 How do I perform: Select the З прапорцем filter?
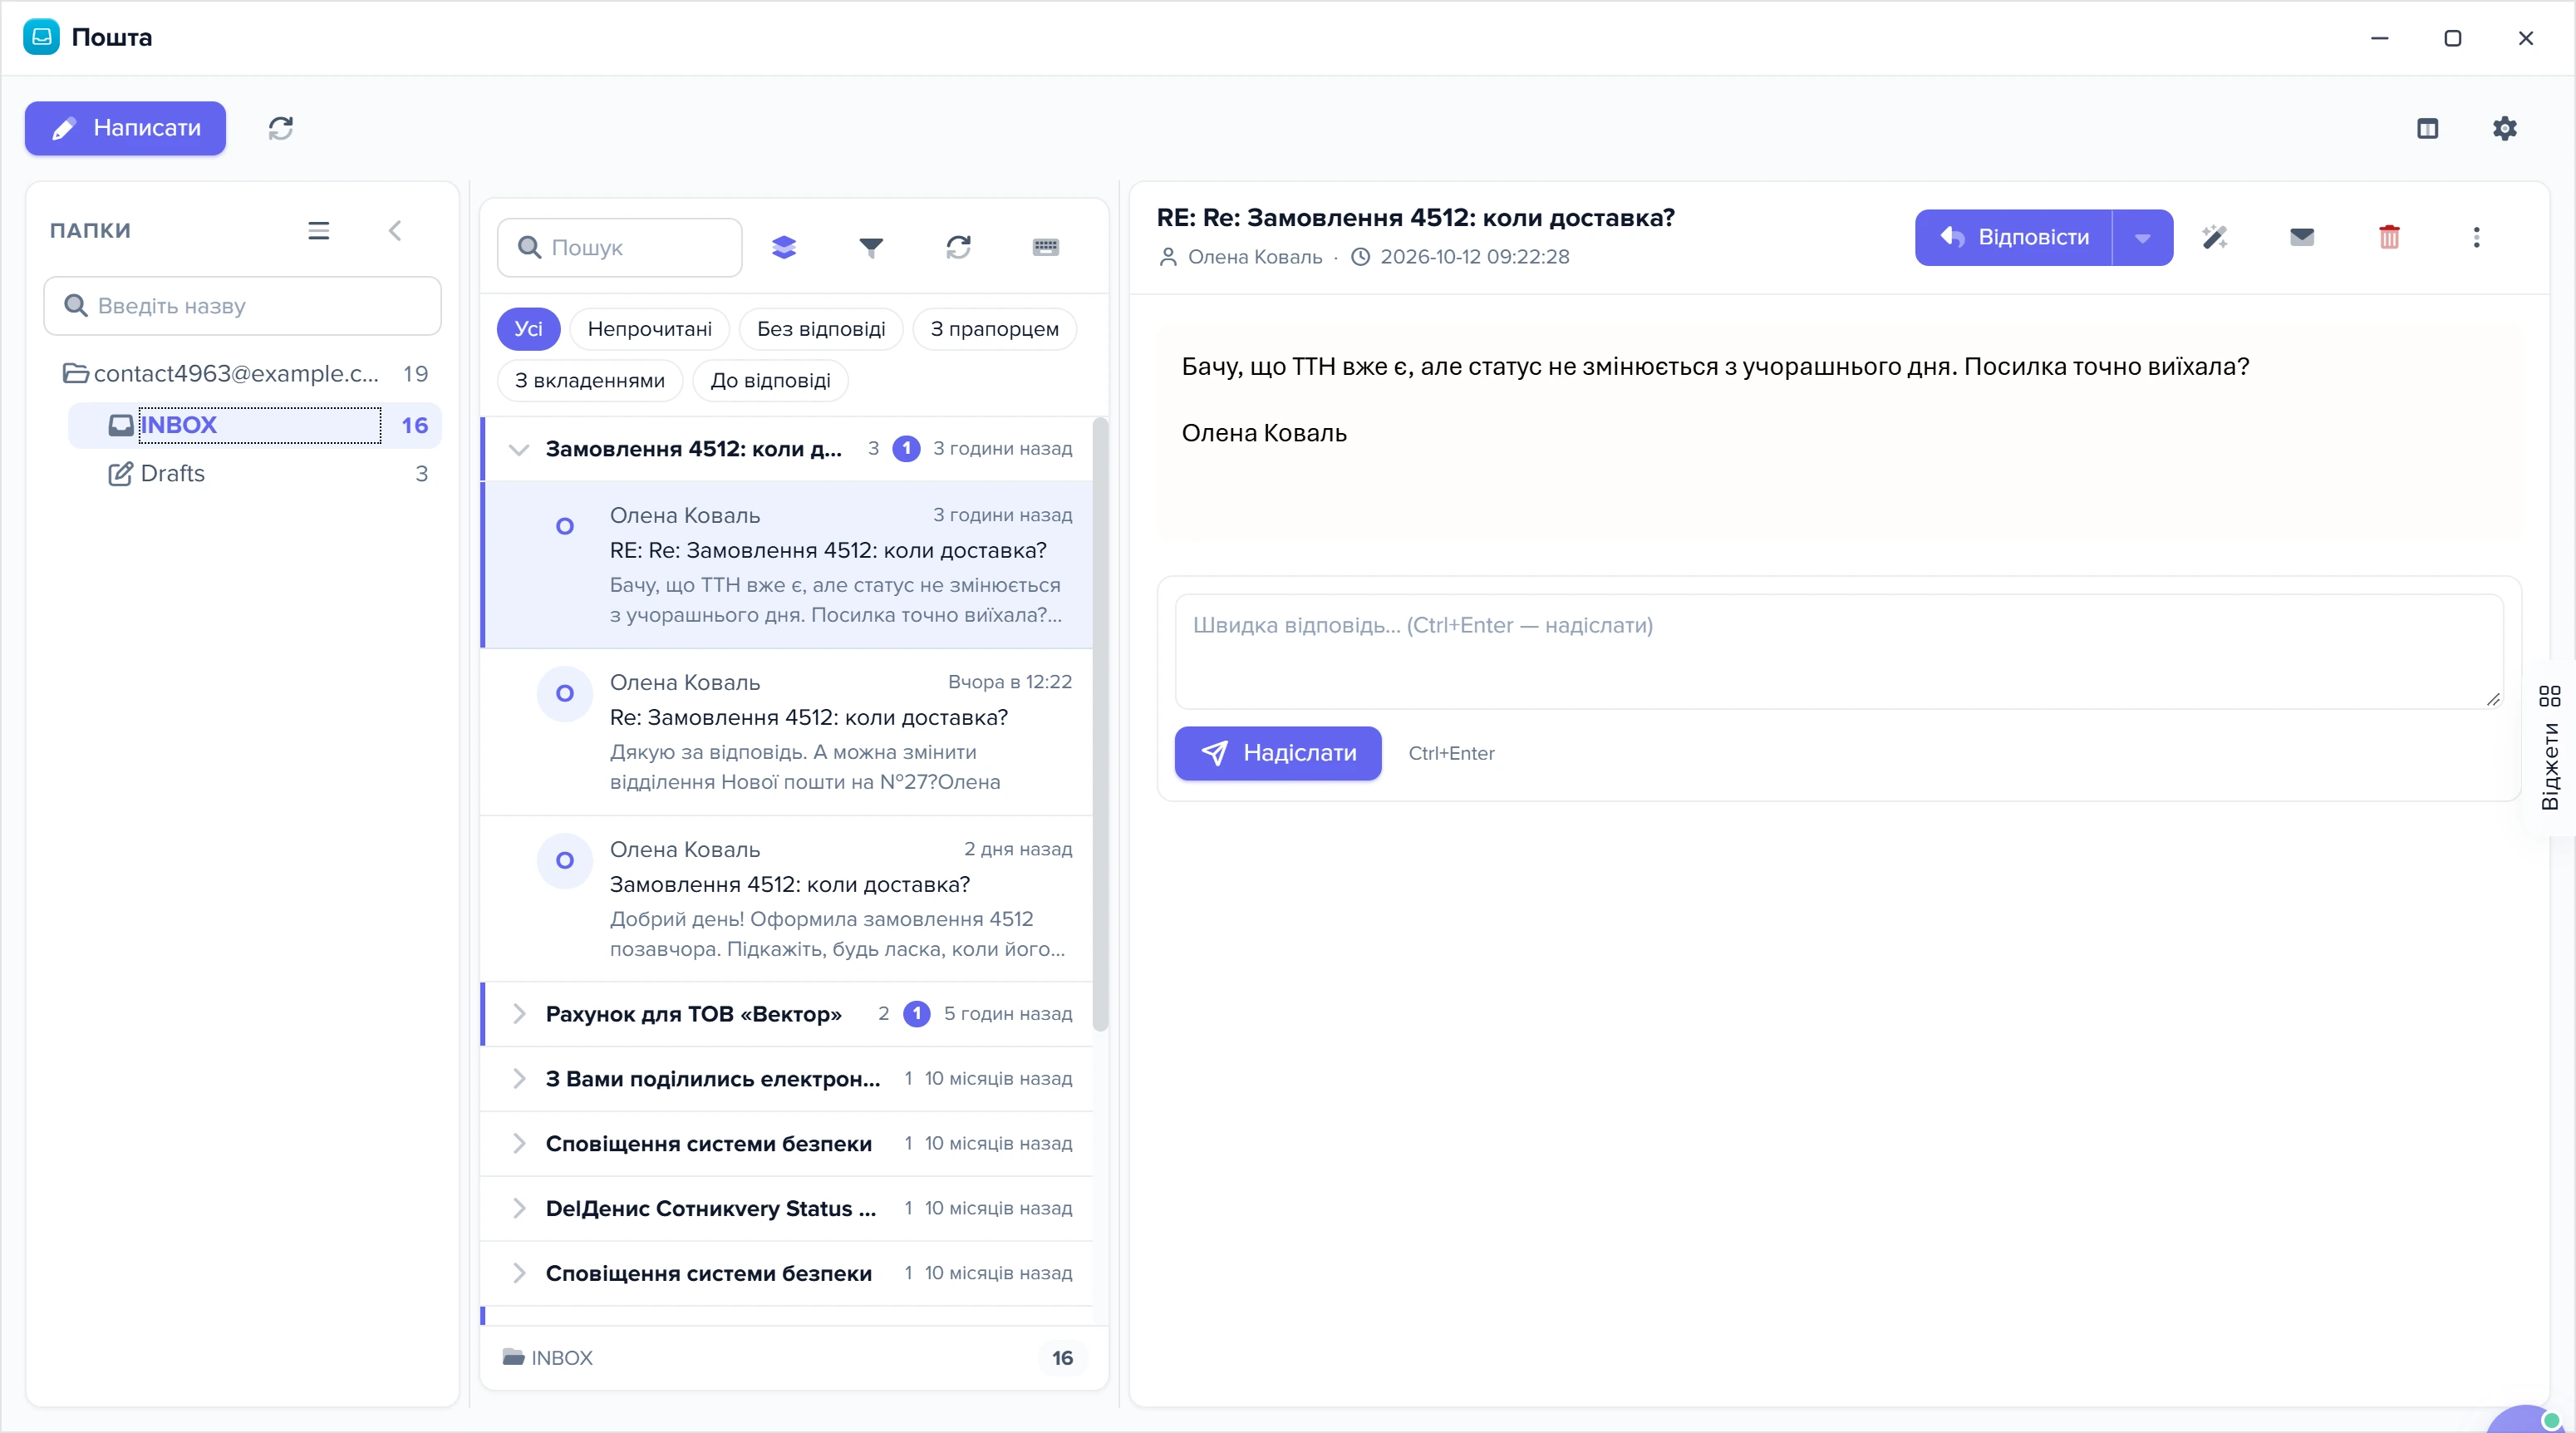(994, 329)
